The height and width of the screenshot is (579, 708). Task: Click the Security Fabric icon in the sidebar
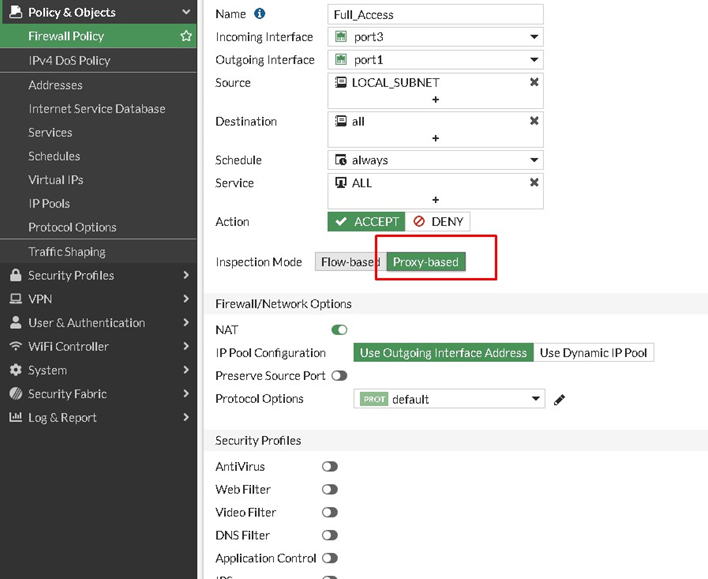pos(16,393)
